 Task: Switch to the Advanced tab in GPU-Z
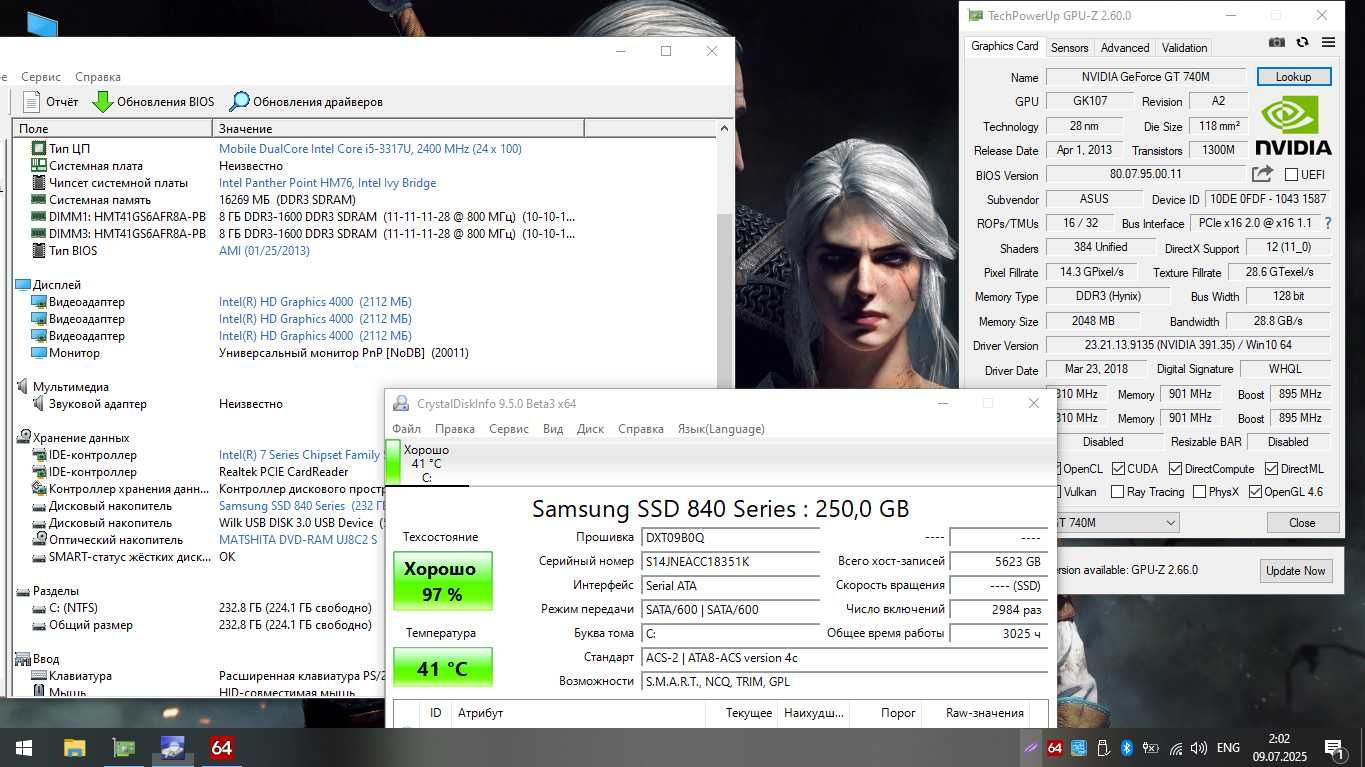coord(1125,47)
